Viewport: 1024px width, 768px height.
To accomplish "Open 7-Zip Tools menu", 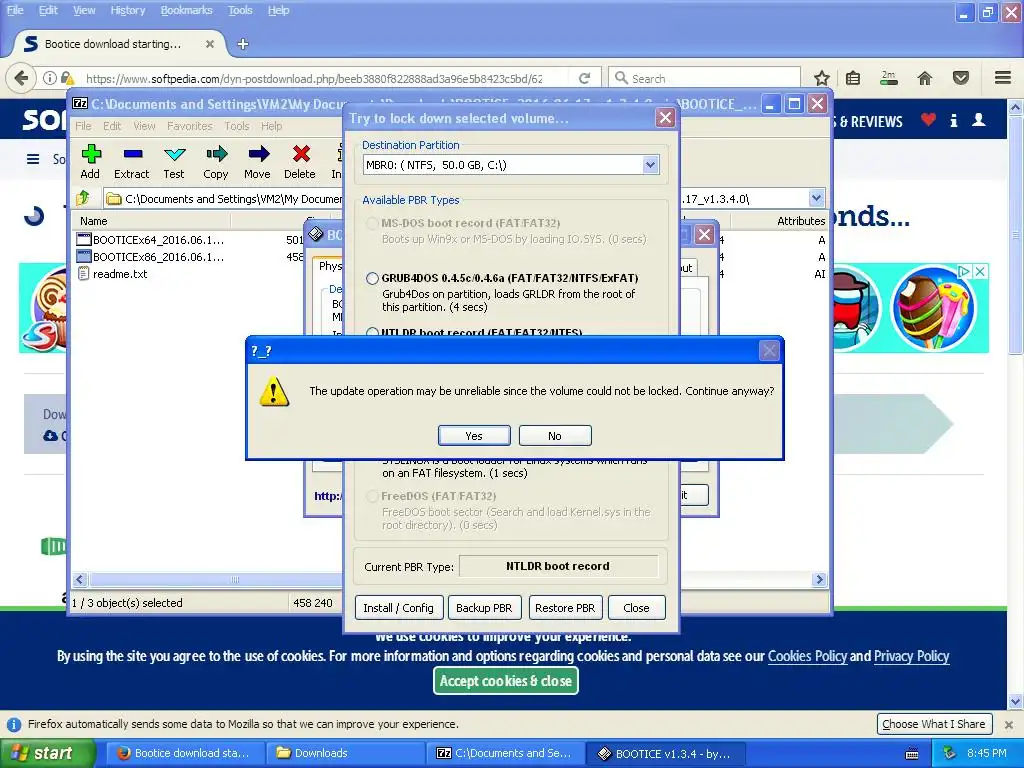I will coord(237,126).
